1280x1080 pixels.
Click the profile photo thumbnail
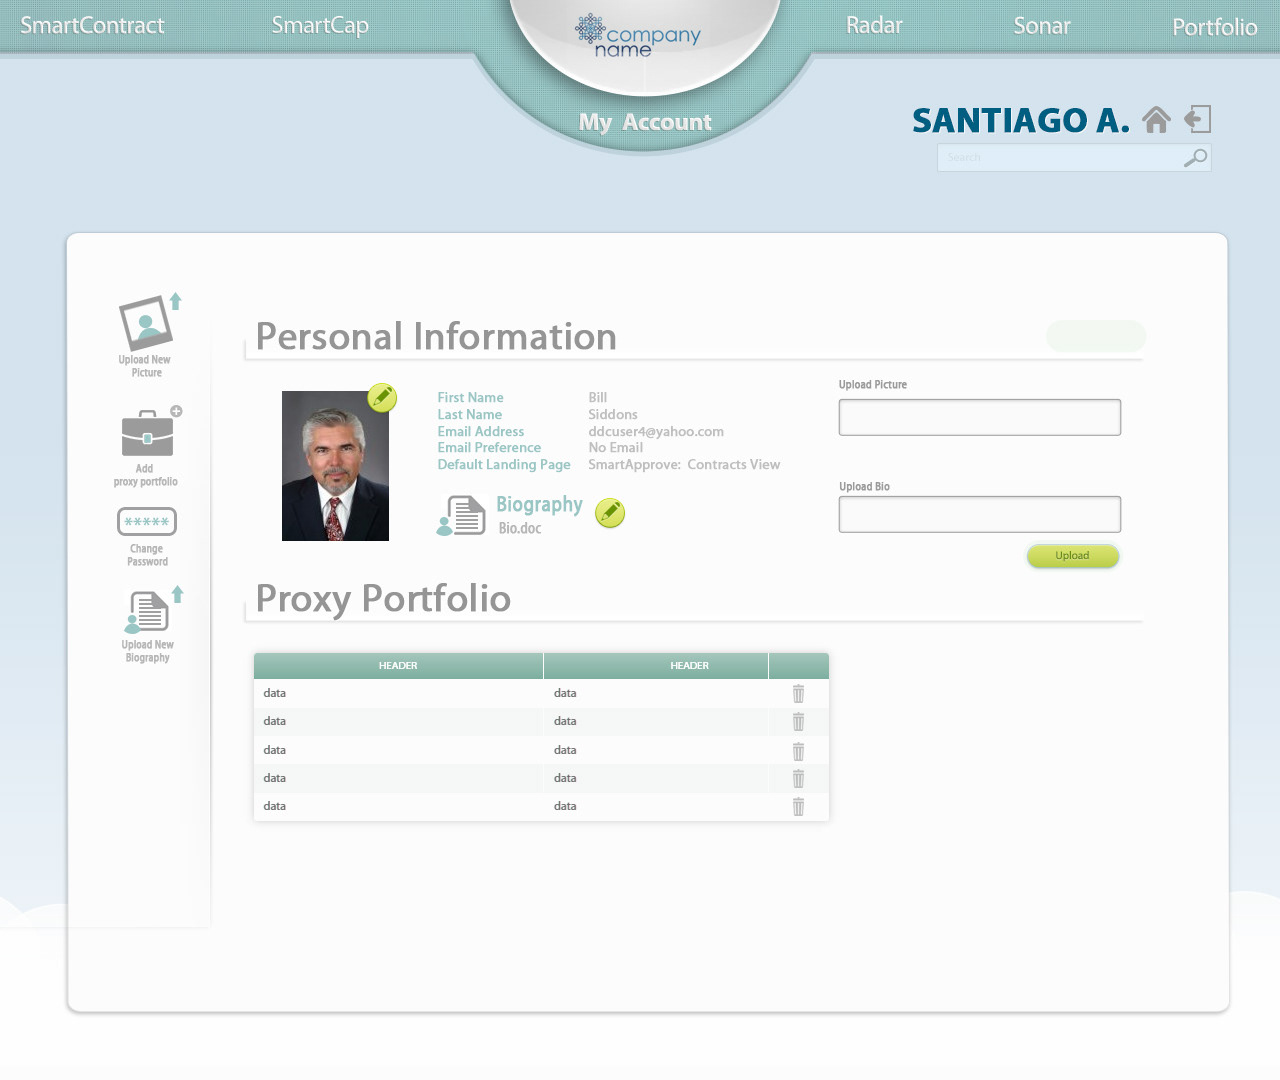tap(335, 466)
